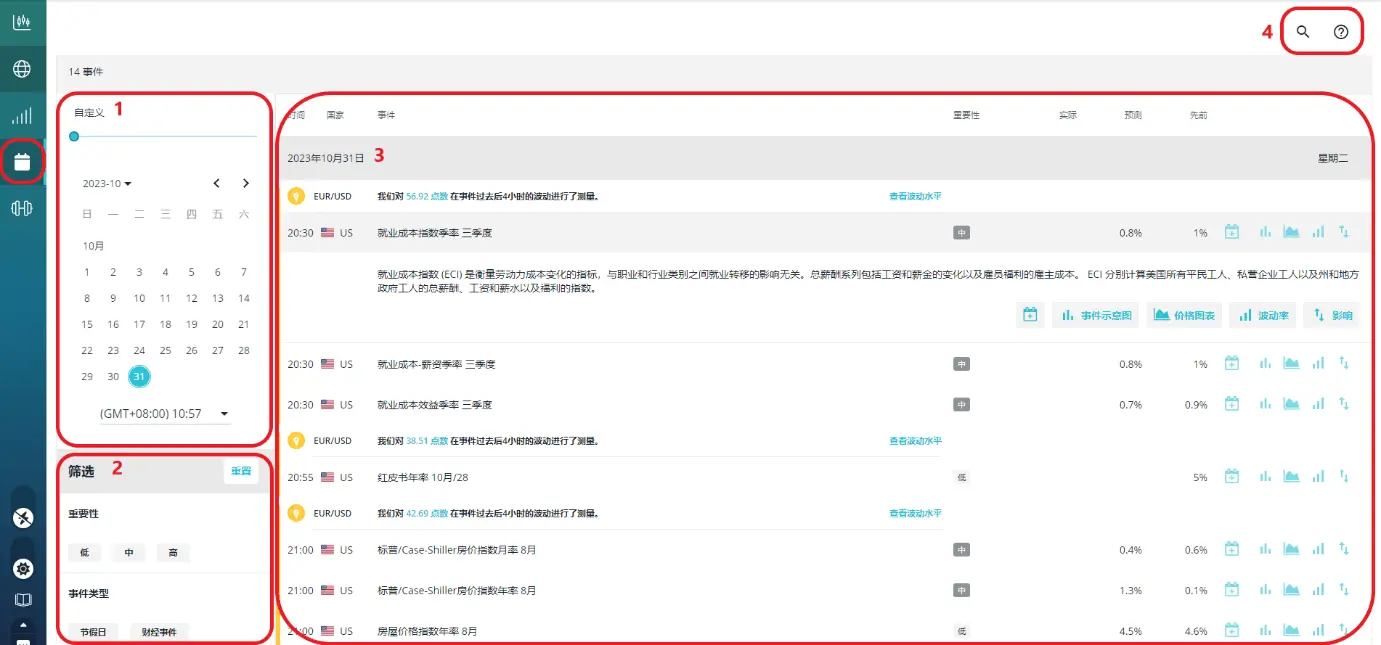1381x645 pixels.
Task: Enable the 高 importance filter
Action: point(172,552)
